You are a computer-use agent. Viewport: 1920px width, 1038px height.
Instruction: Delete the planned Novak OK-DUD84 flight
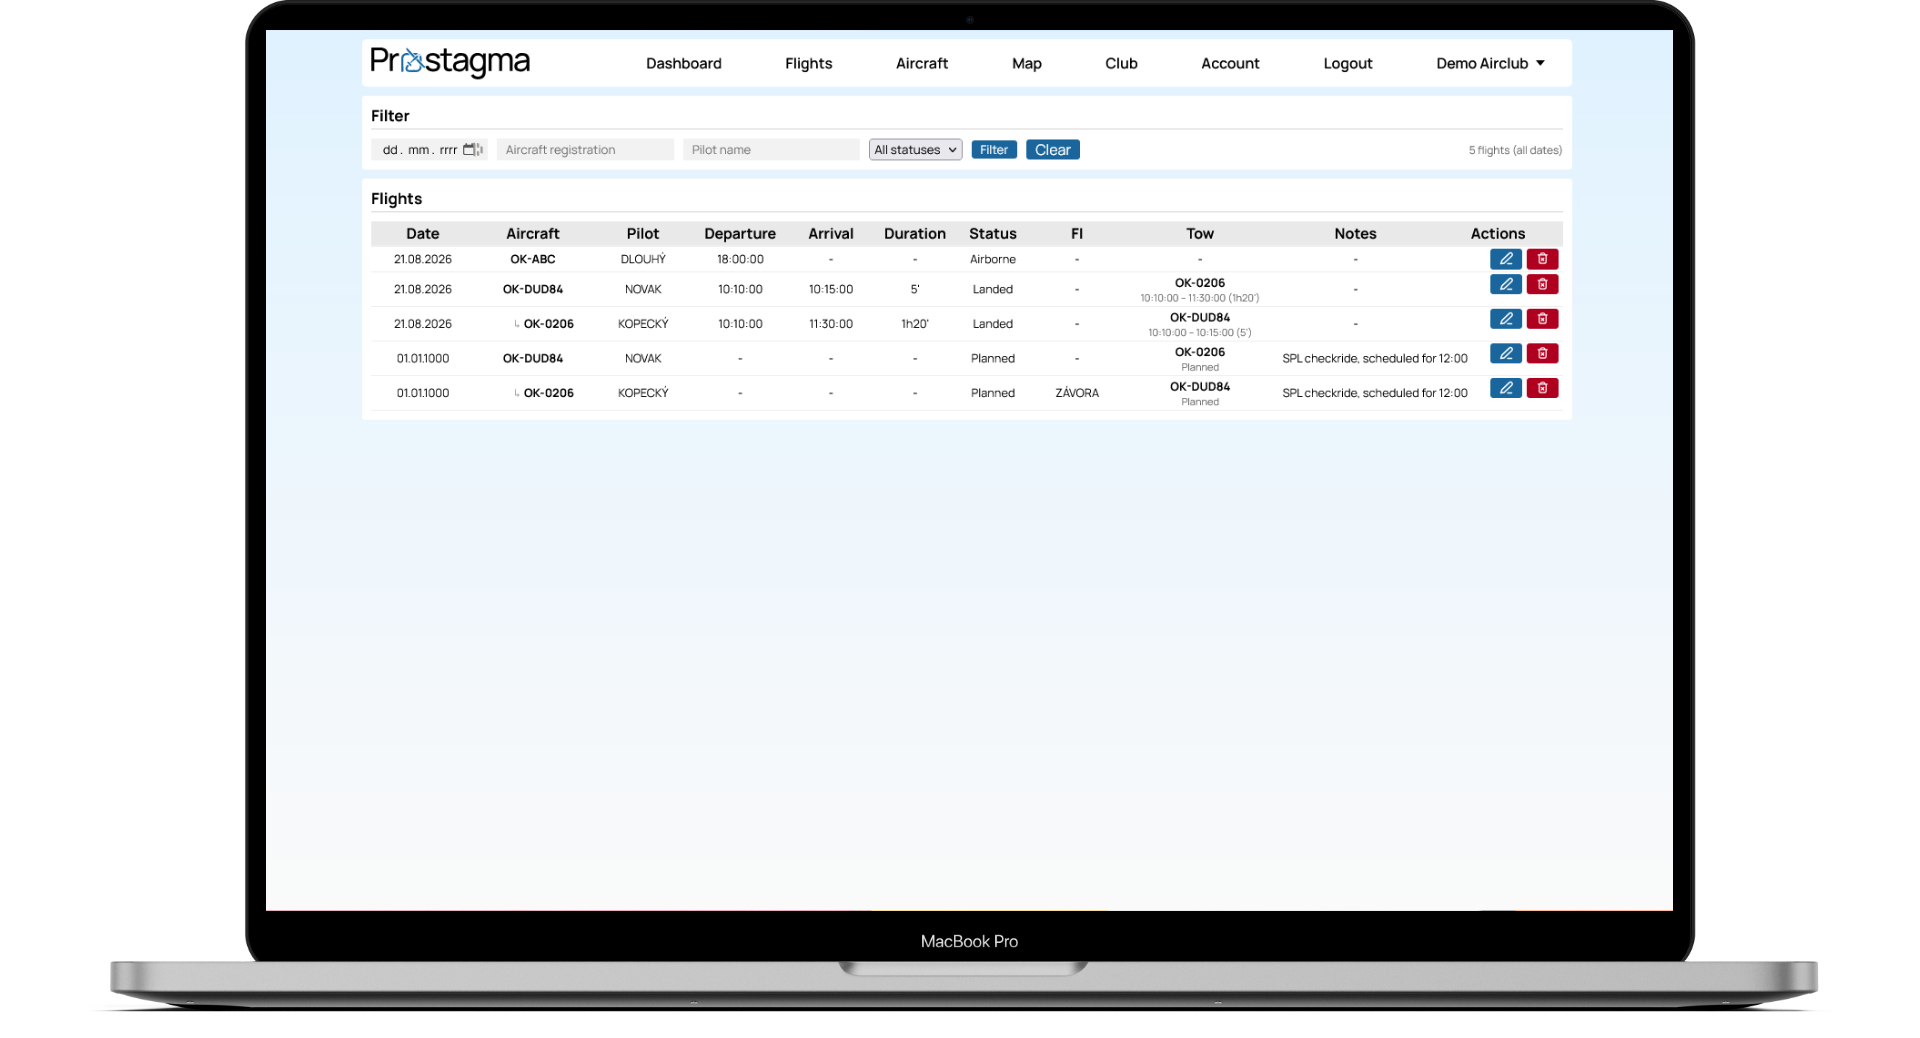coord(1542,353)
